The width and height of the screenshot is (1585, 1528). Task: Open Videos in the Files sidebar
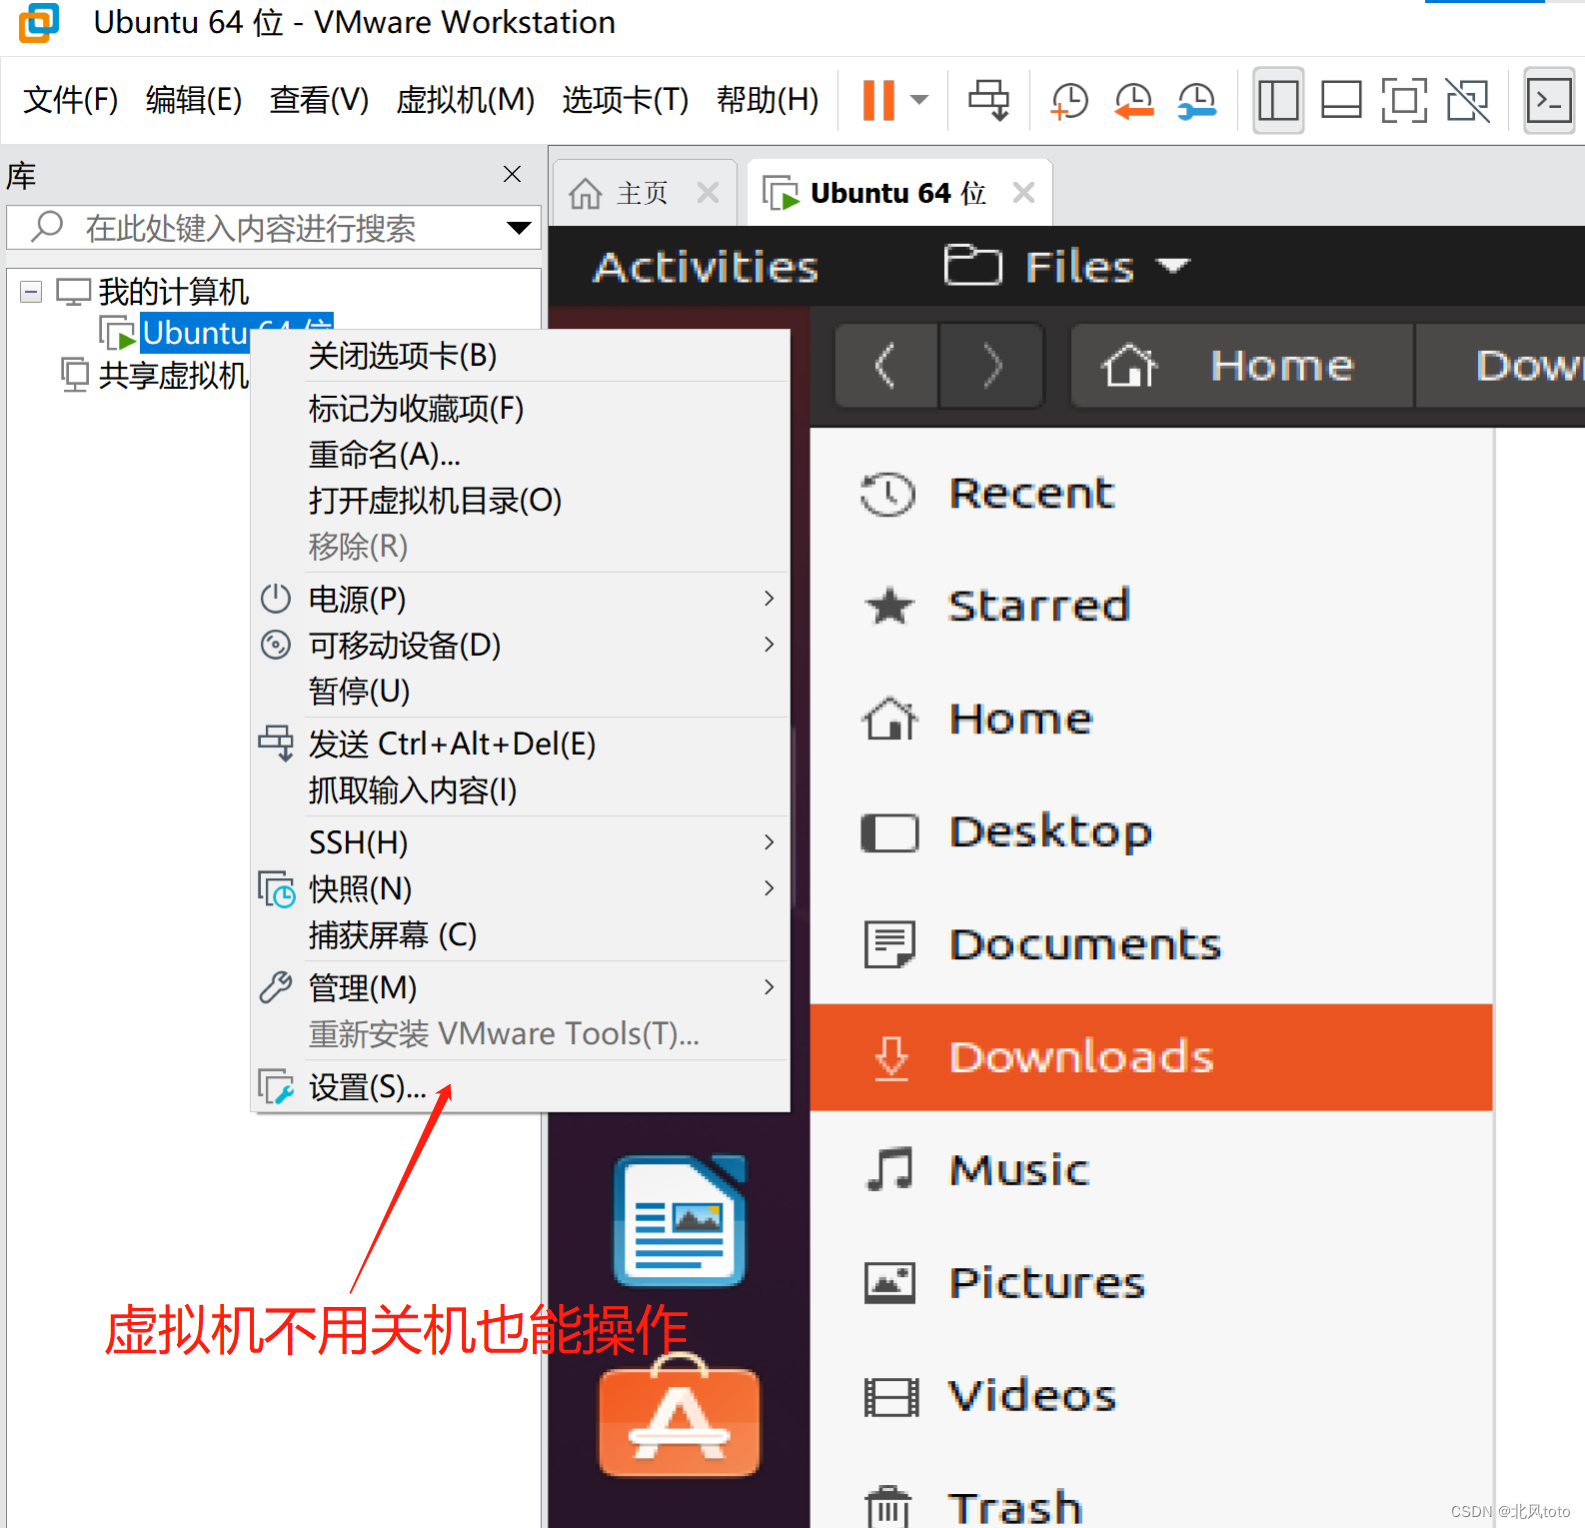[1151, 1396]
